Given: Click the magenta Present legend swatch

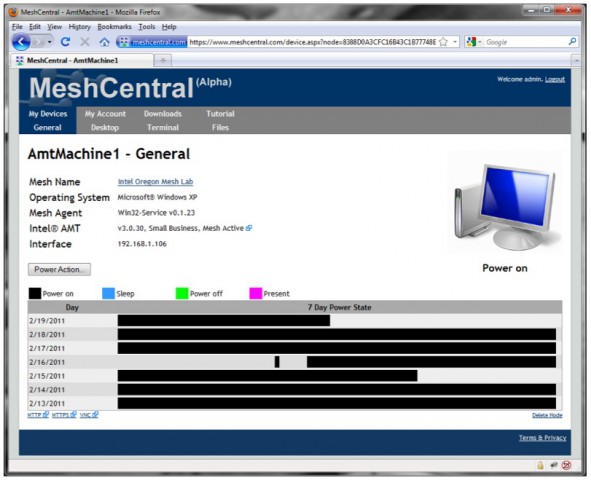Looking at the screenshot, I should pyautogui.click(x=256, y=294).
